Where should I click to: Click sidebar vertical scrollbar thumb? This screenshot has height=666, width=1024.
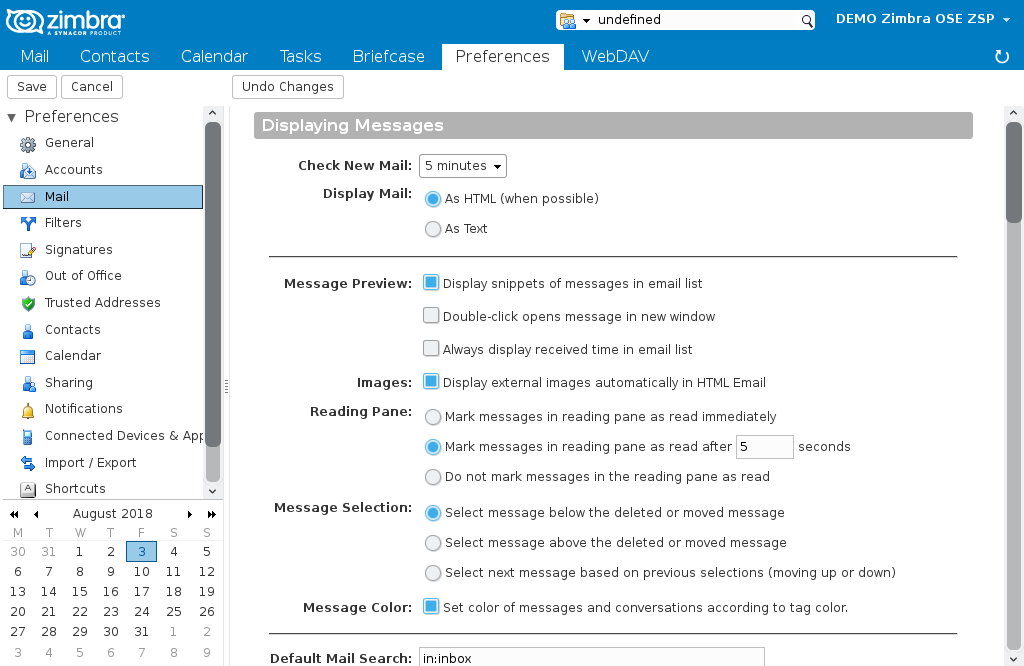(x=212, y=284)
